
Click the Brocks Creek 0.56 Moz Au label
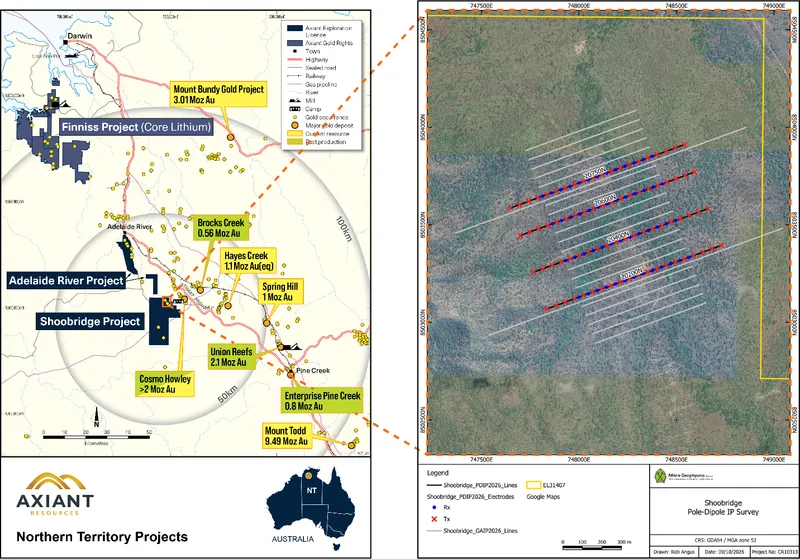coord(221,228)
